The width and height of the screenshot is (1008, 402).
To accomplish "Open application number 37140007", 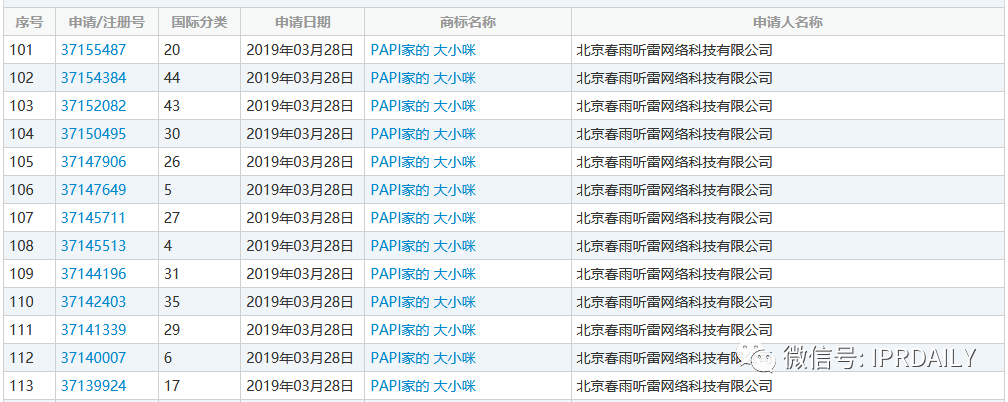I will click(94, 358).
